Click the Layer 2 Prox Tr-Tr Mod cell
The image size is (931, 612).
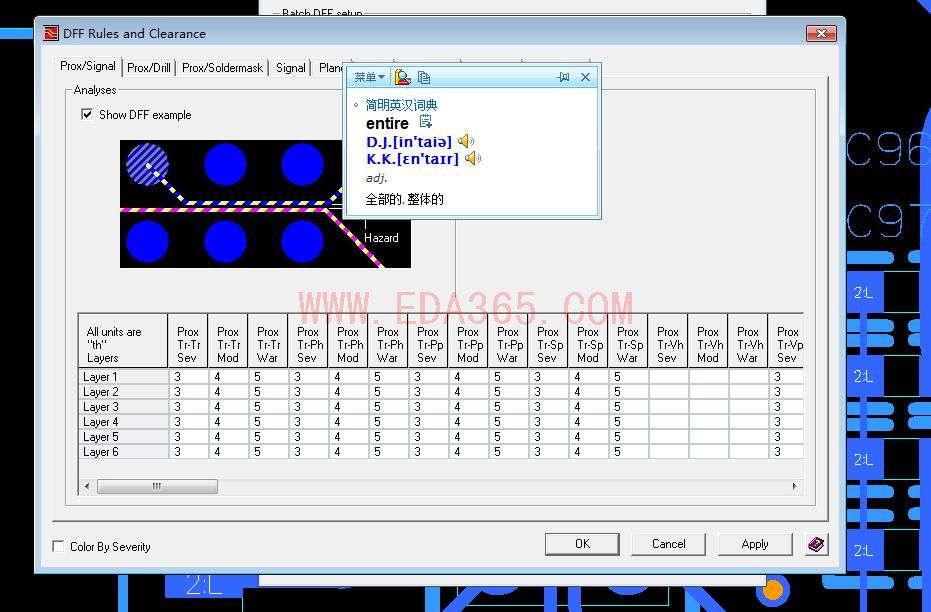click(228, 392)
